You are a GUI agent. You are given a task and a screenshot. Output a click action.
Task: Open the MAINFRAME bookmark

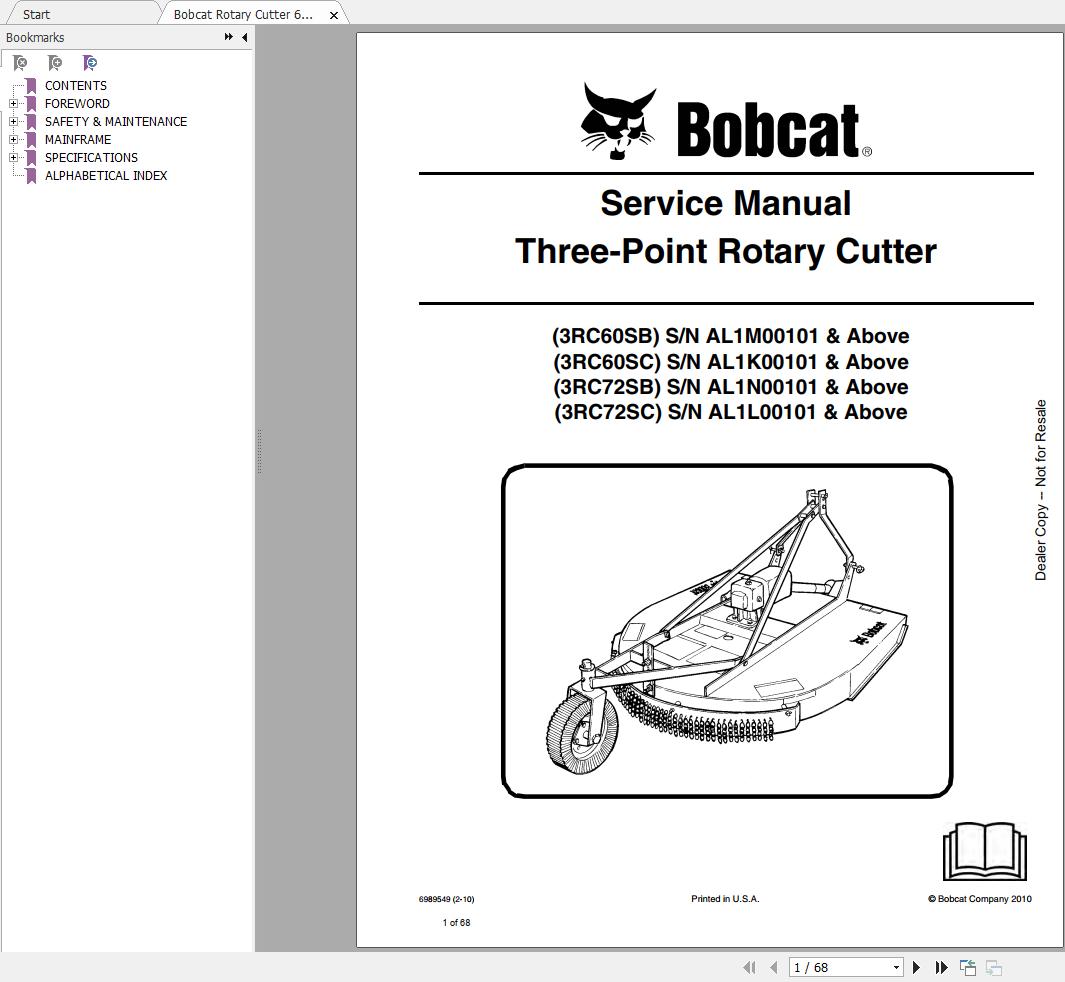78,139
